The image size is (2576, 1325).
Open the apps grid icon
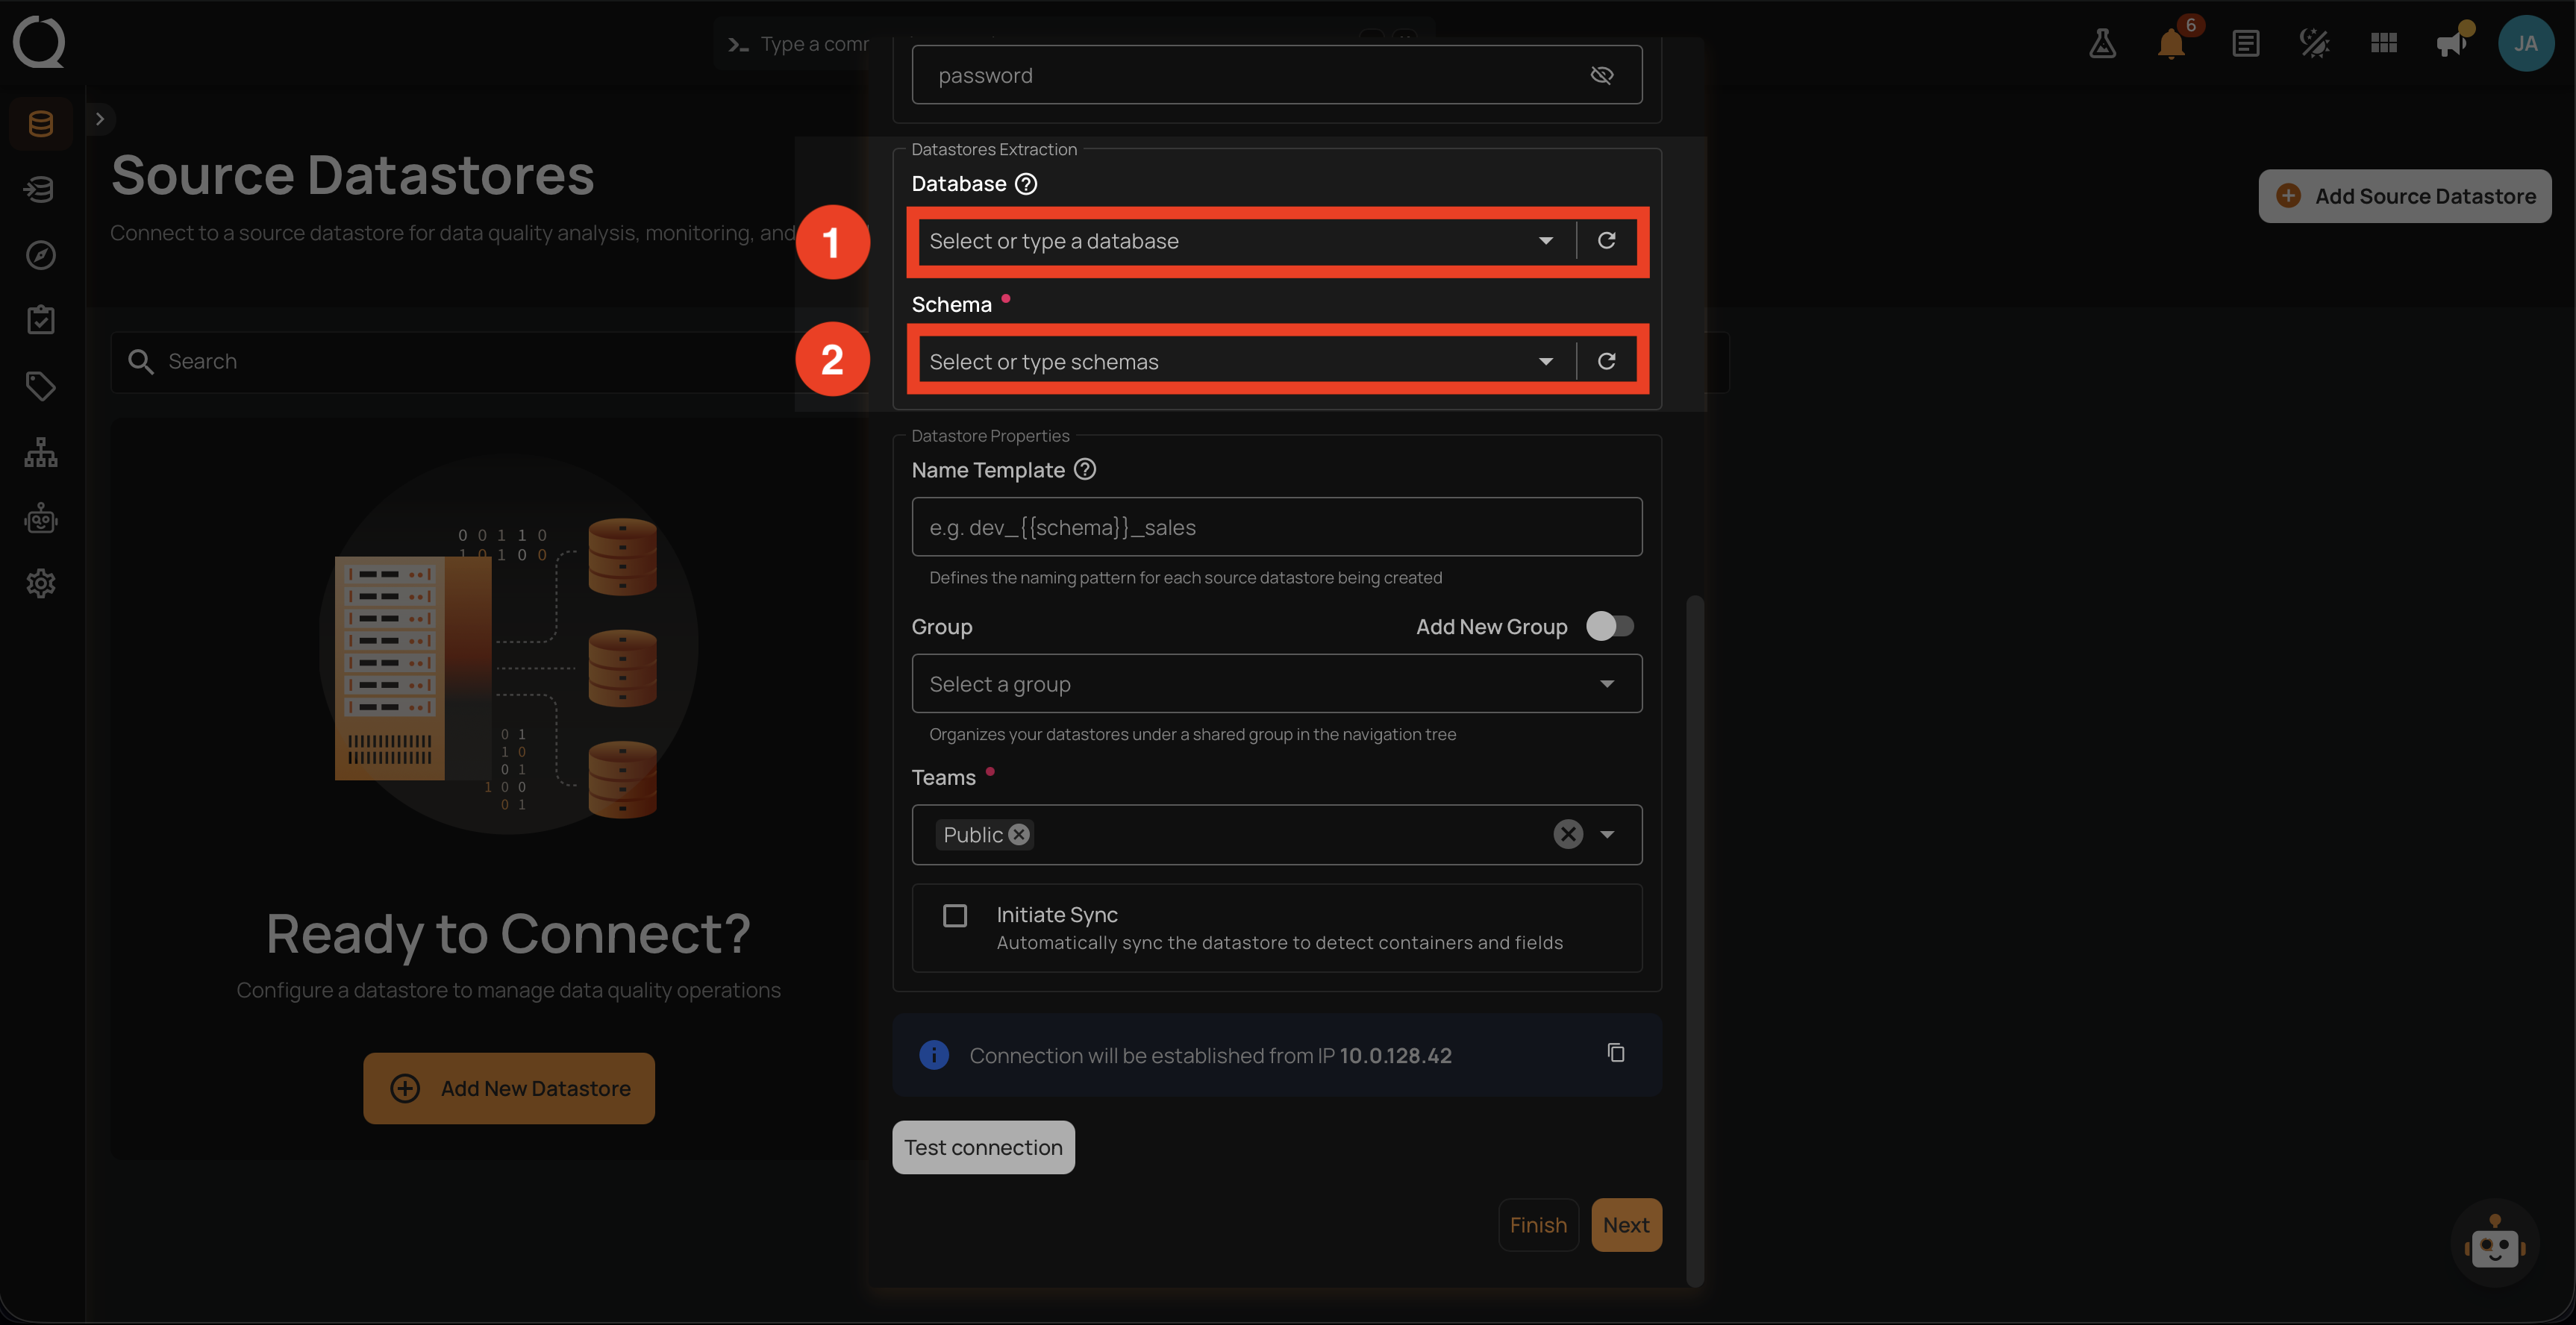pyautogui.click(x=2384, y=43)
